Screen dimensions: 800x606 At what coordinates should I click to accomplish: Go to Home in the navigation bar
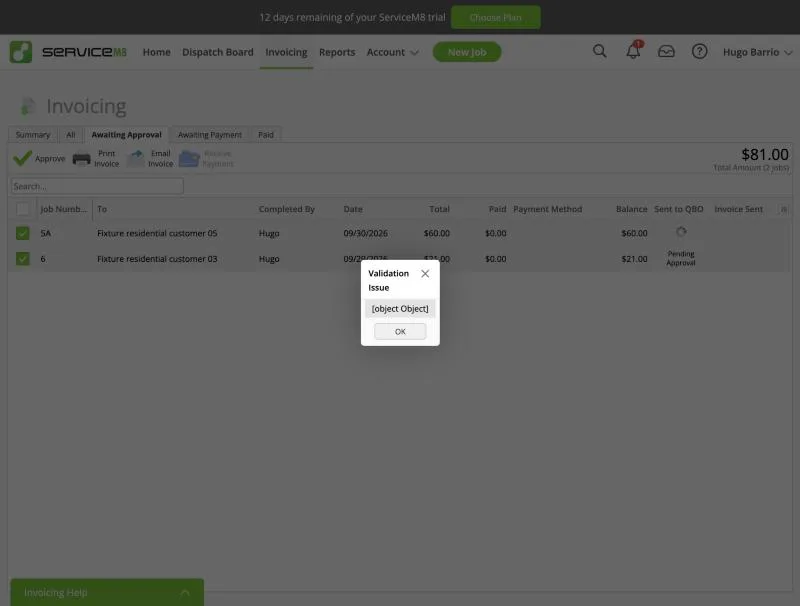point(157,52)
